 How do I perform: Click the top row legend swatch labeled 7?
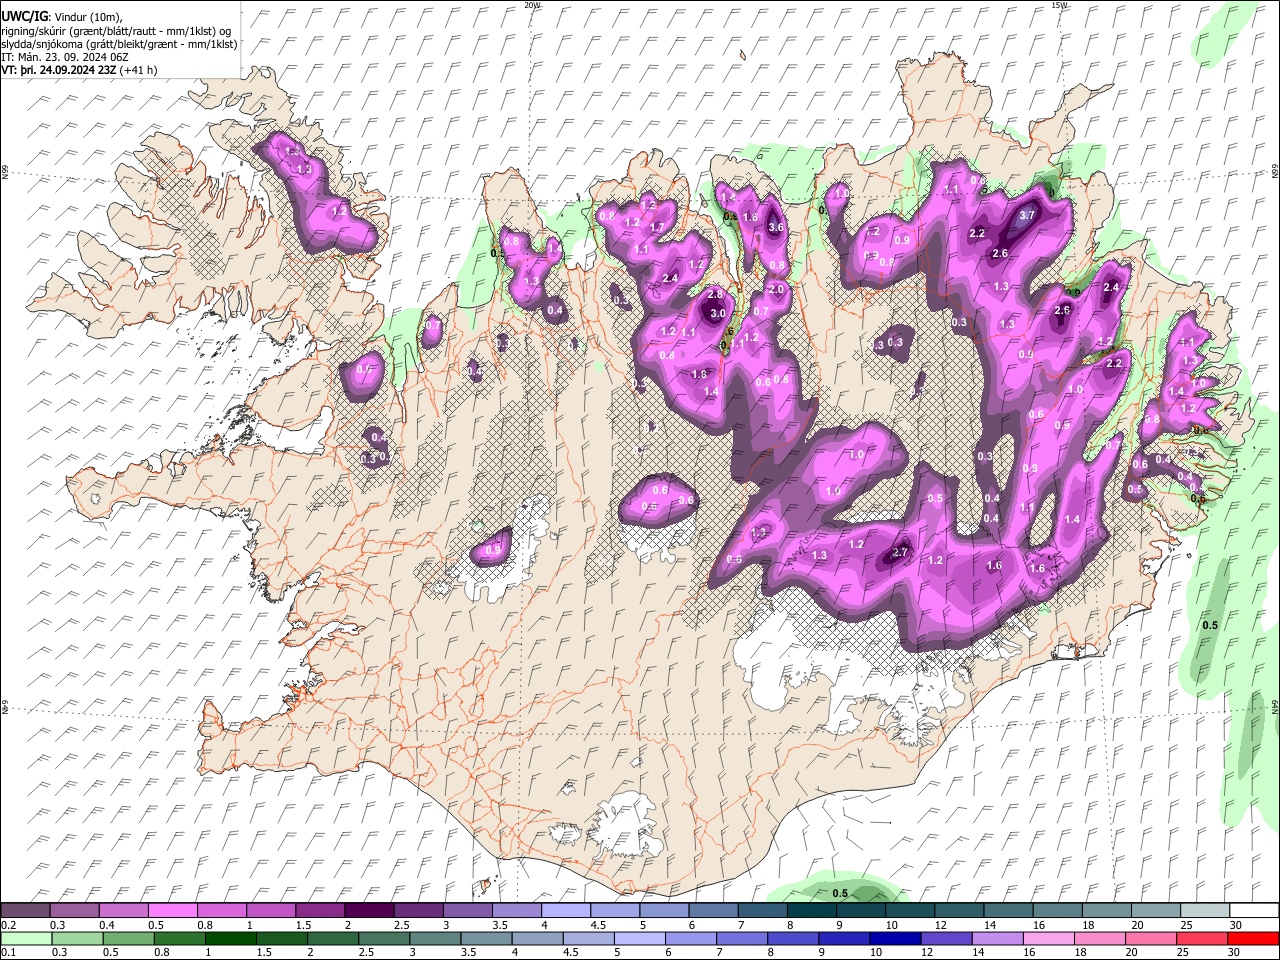click(761, 910)
